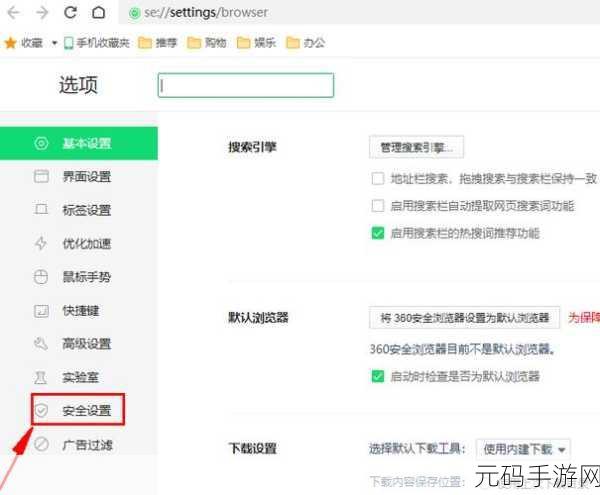Viewport: 600px width, 495px height.
Task: Expand the arrow next to 收藏
Action: 54,43
